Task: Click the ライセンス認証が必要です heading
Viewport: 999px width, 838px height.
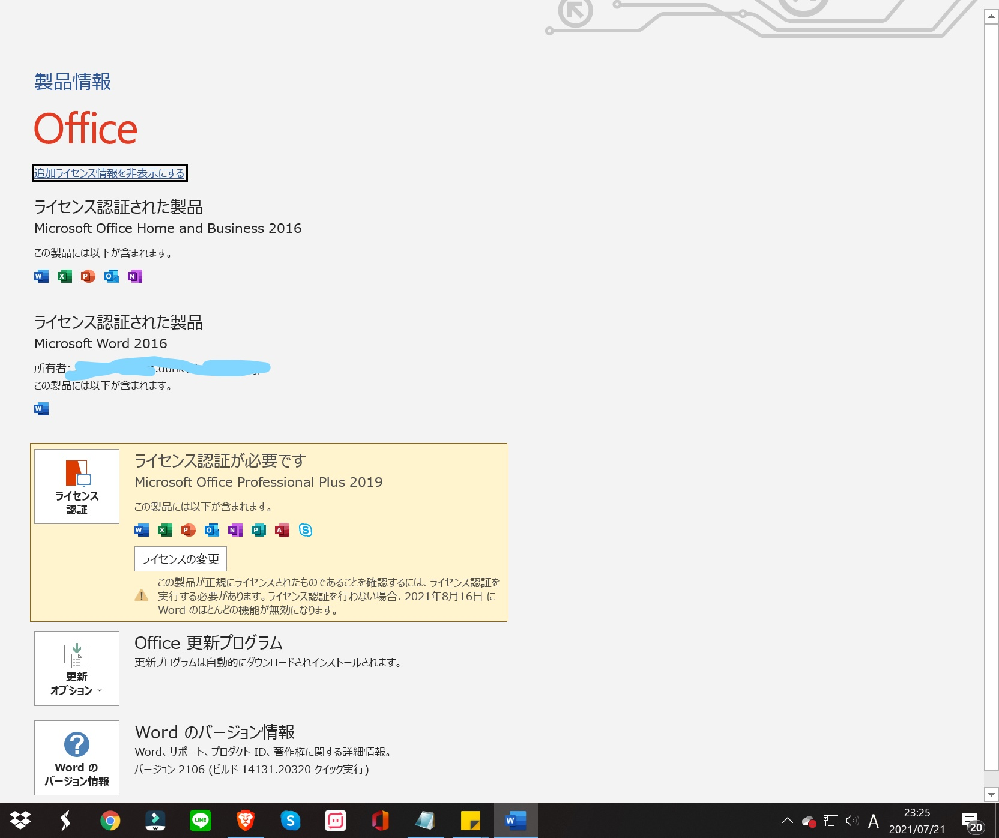Action: click(220, 461)
